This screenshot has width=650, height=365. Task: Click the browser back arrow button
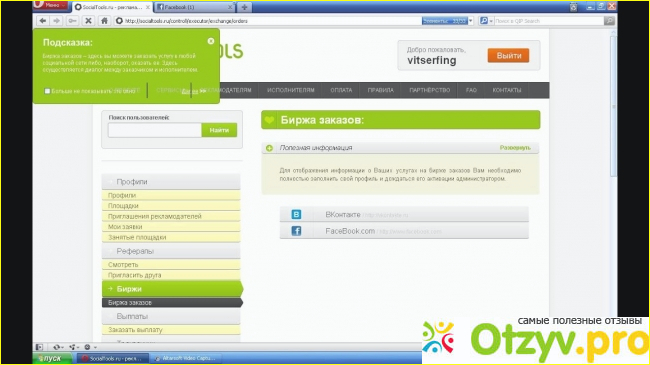tap(43, 21)
